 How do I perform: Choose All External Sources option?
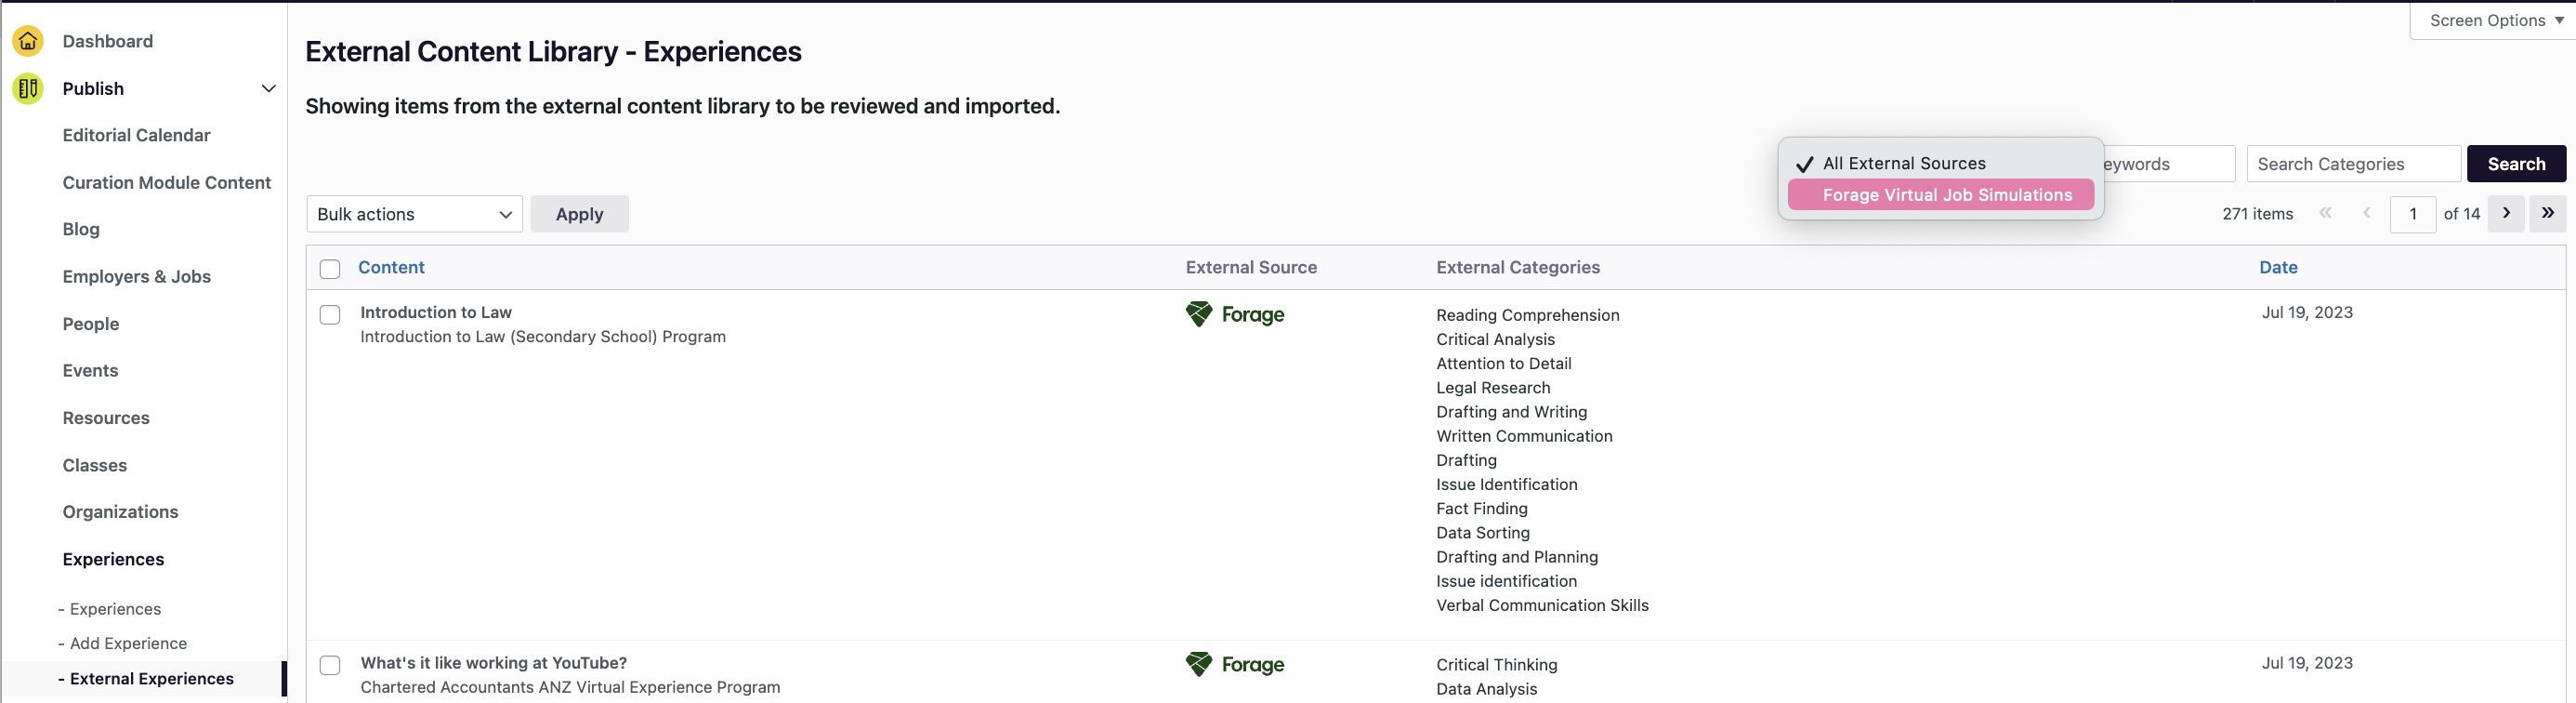tap(1903, 164)
